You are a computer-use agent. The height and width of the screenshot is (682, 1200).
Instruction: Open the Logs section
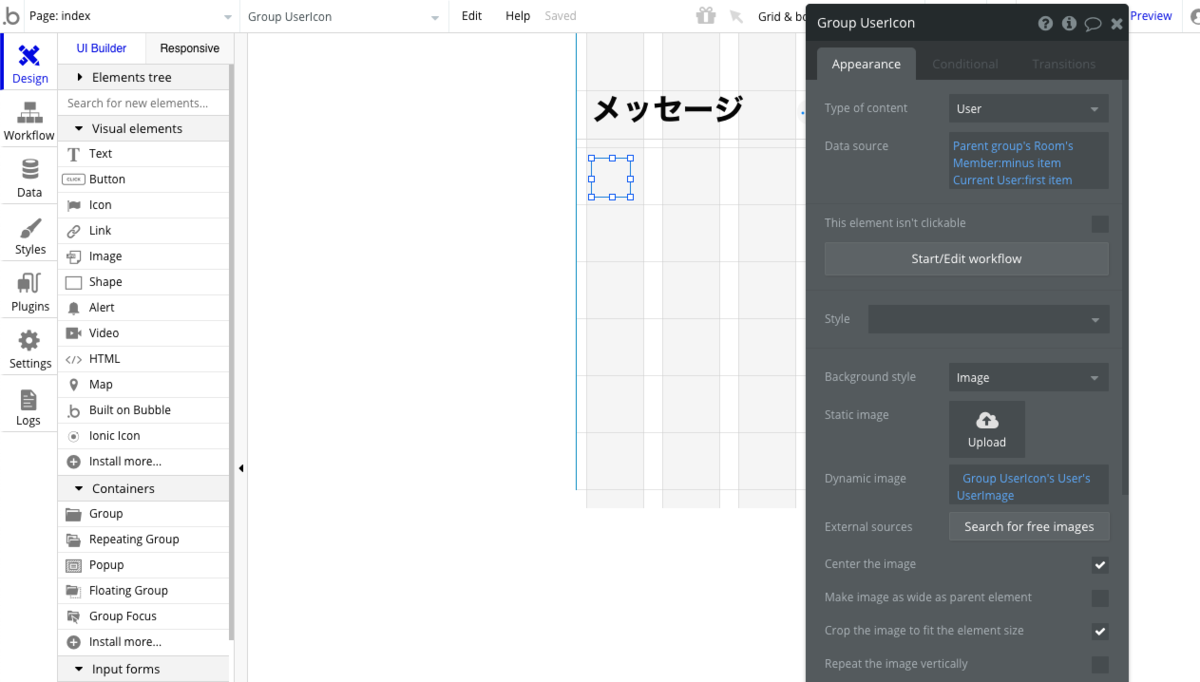[x=29, y=406]
